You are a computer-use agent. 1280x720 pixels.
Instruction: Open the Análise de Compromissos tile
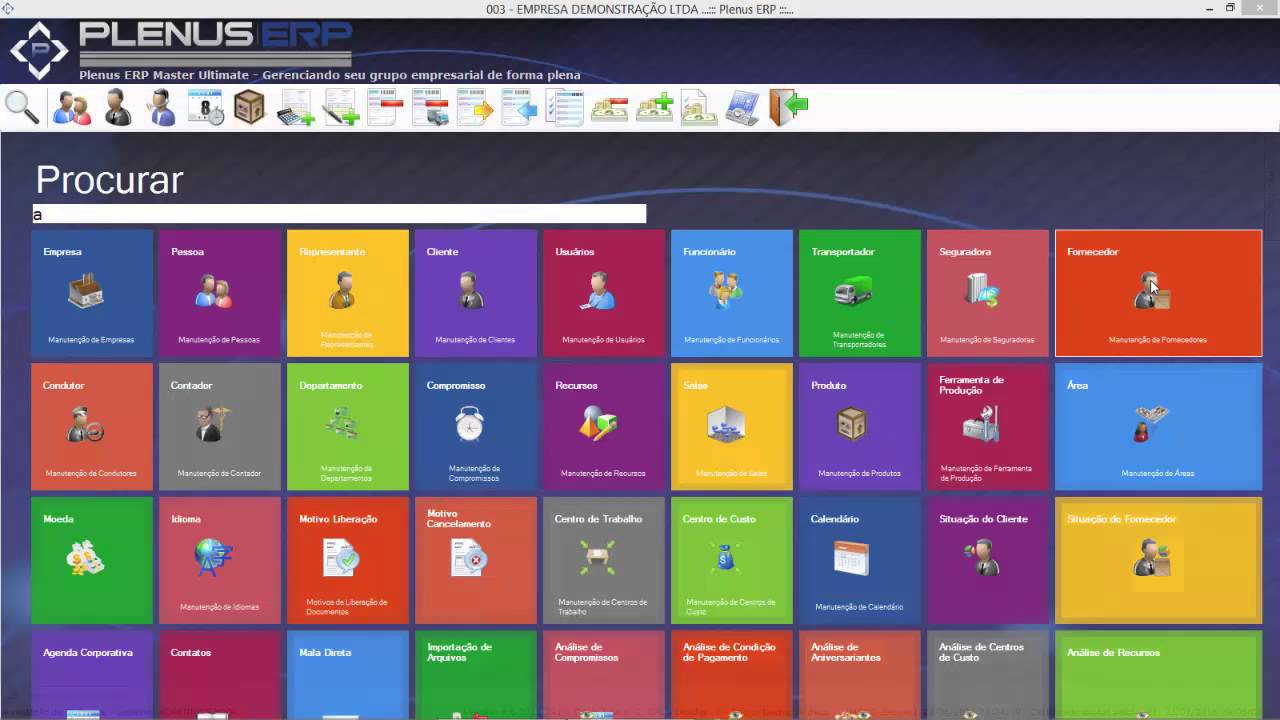(x=604, y=675)
